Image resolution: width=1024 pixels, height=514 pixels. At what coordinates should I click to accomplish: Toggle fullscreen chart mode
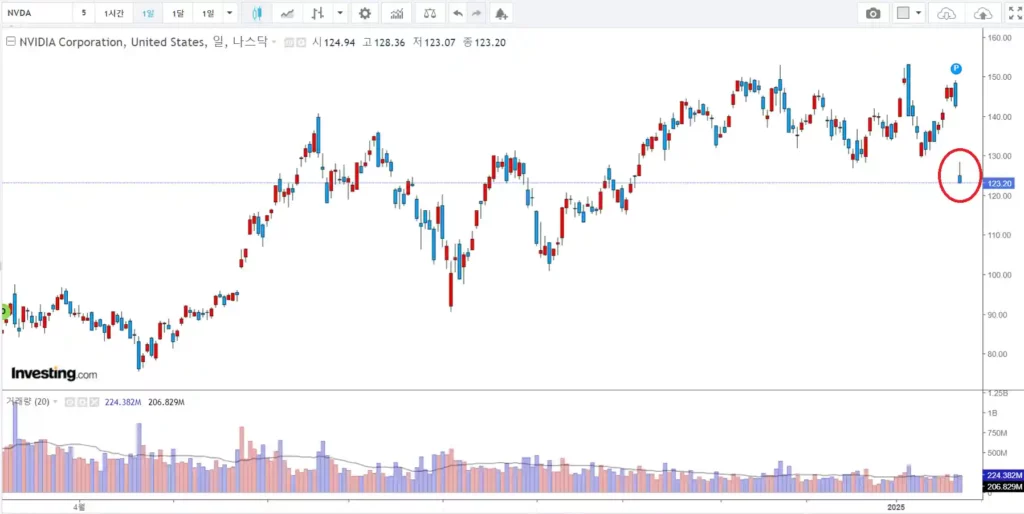(x=1016, y=13)
